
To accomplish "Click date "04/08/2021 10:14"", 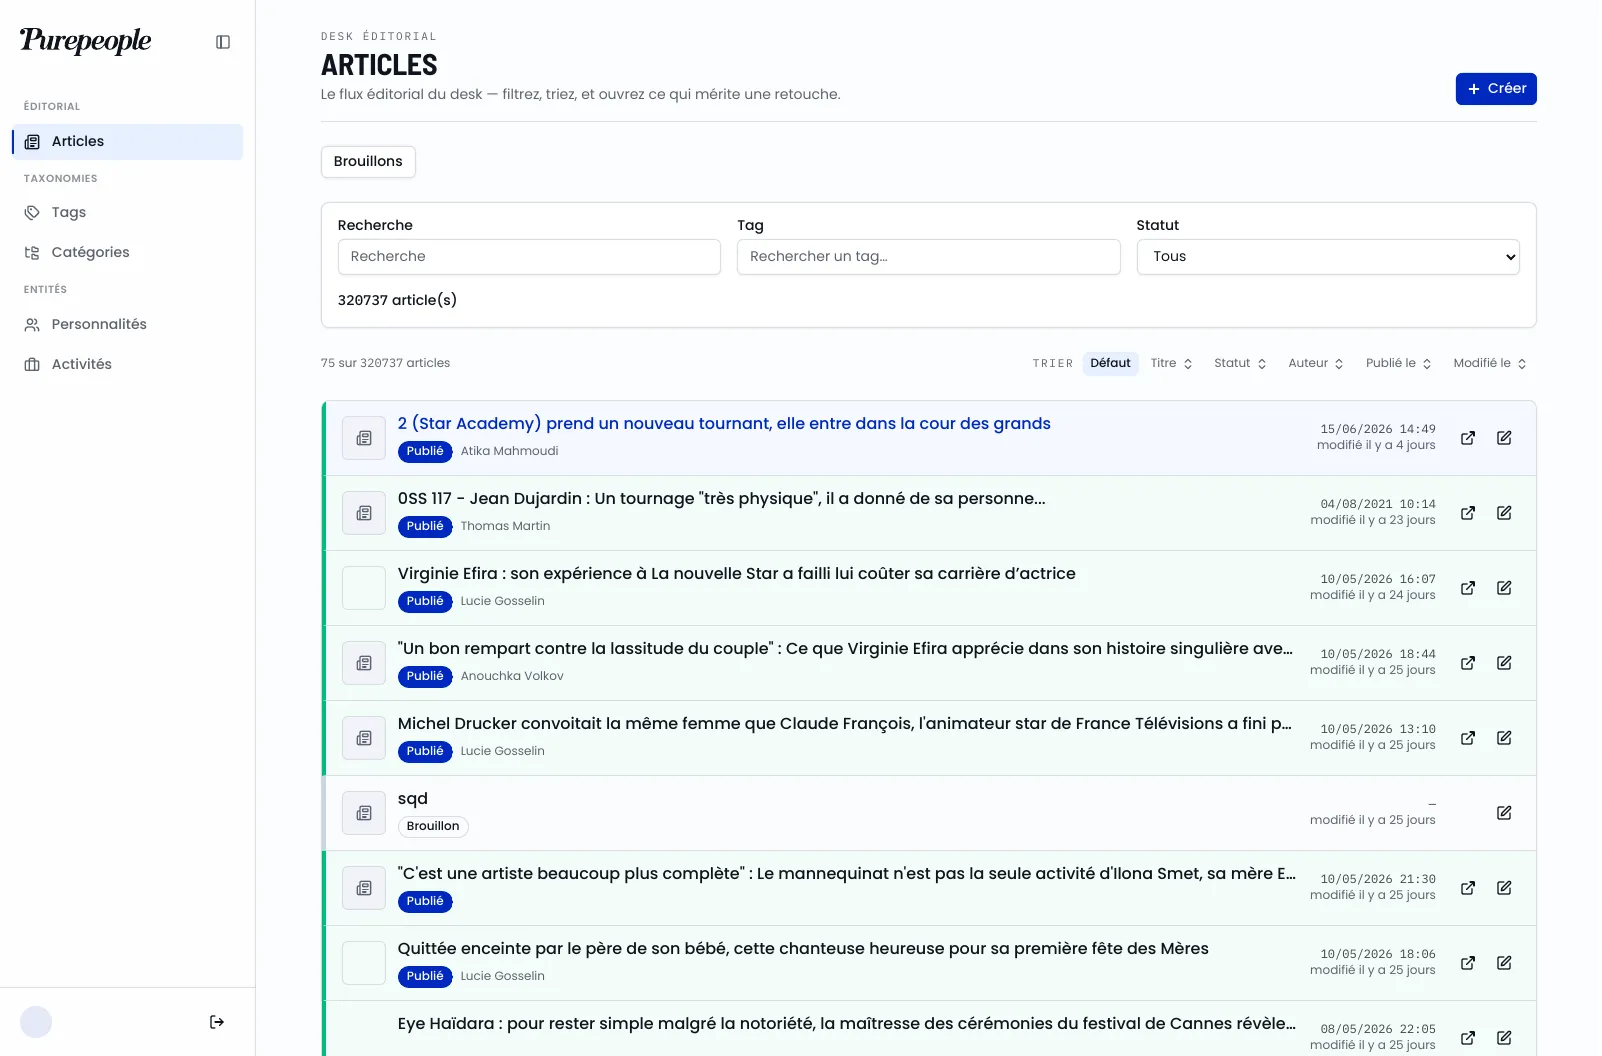I will pos(1378,505).
